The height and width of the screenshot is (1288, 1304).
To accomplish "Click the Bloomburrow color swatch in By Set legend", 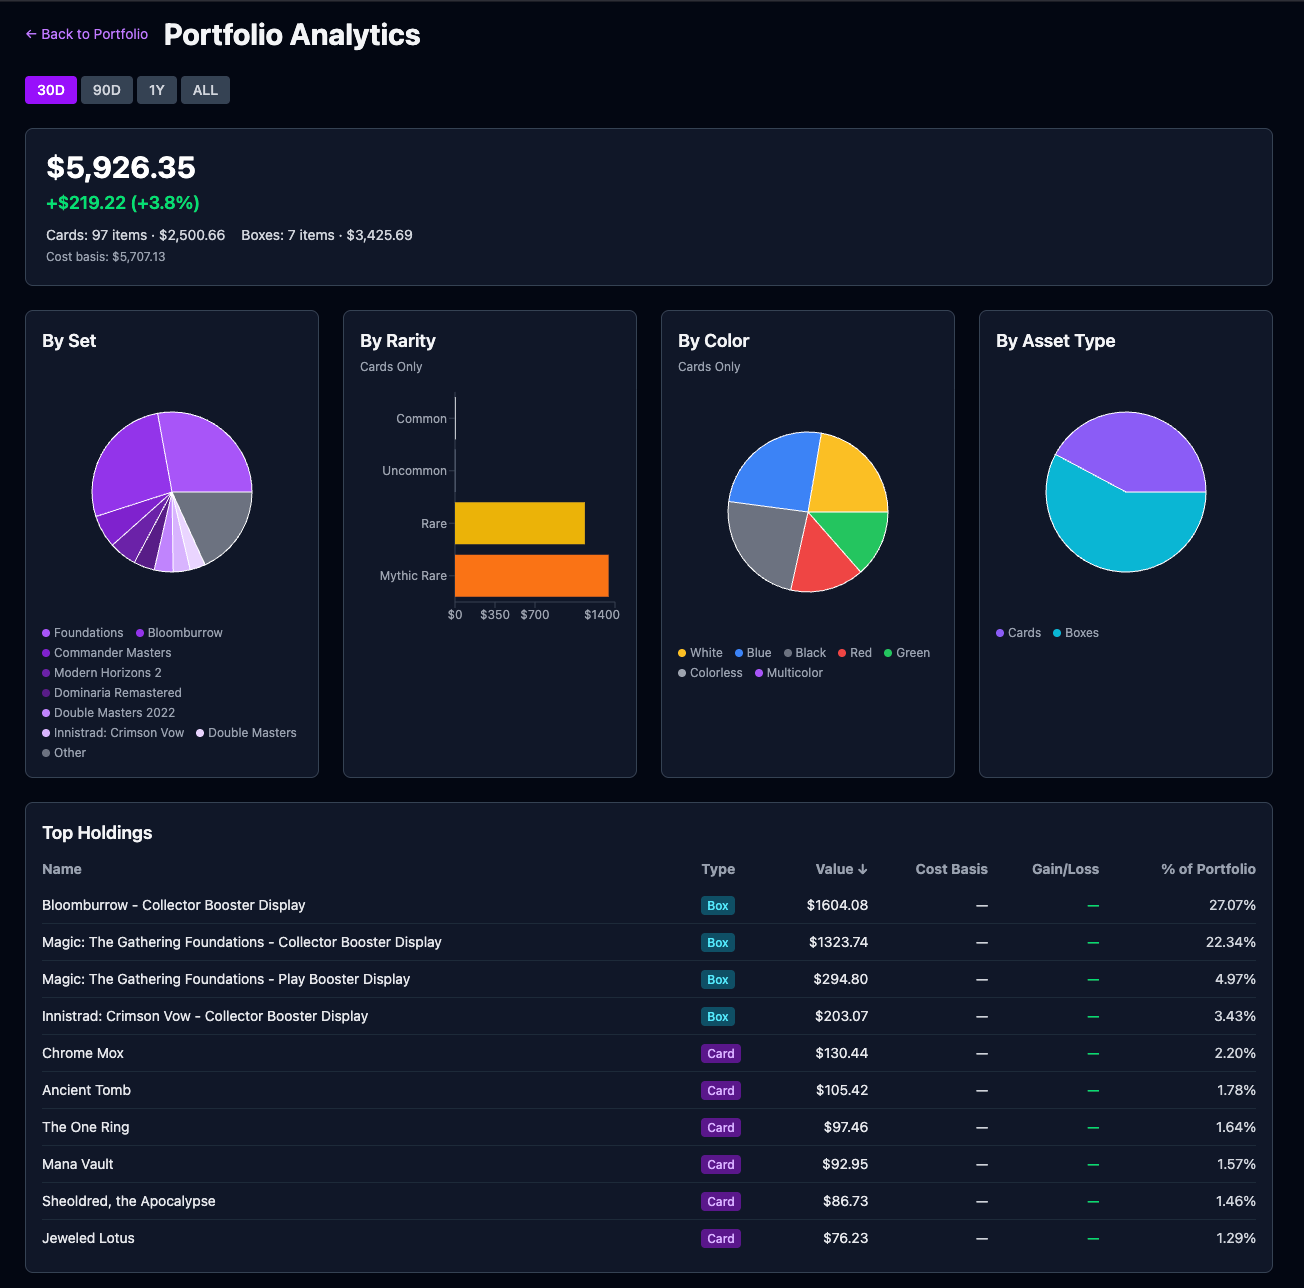I will 141,632.
